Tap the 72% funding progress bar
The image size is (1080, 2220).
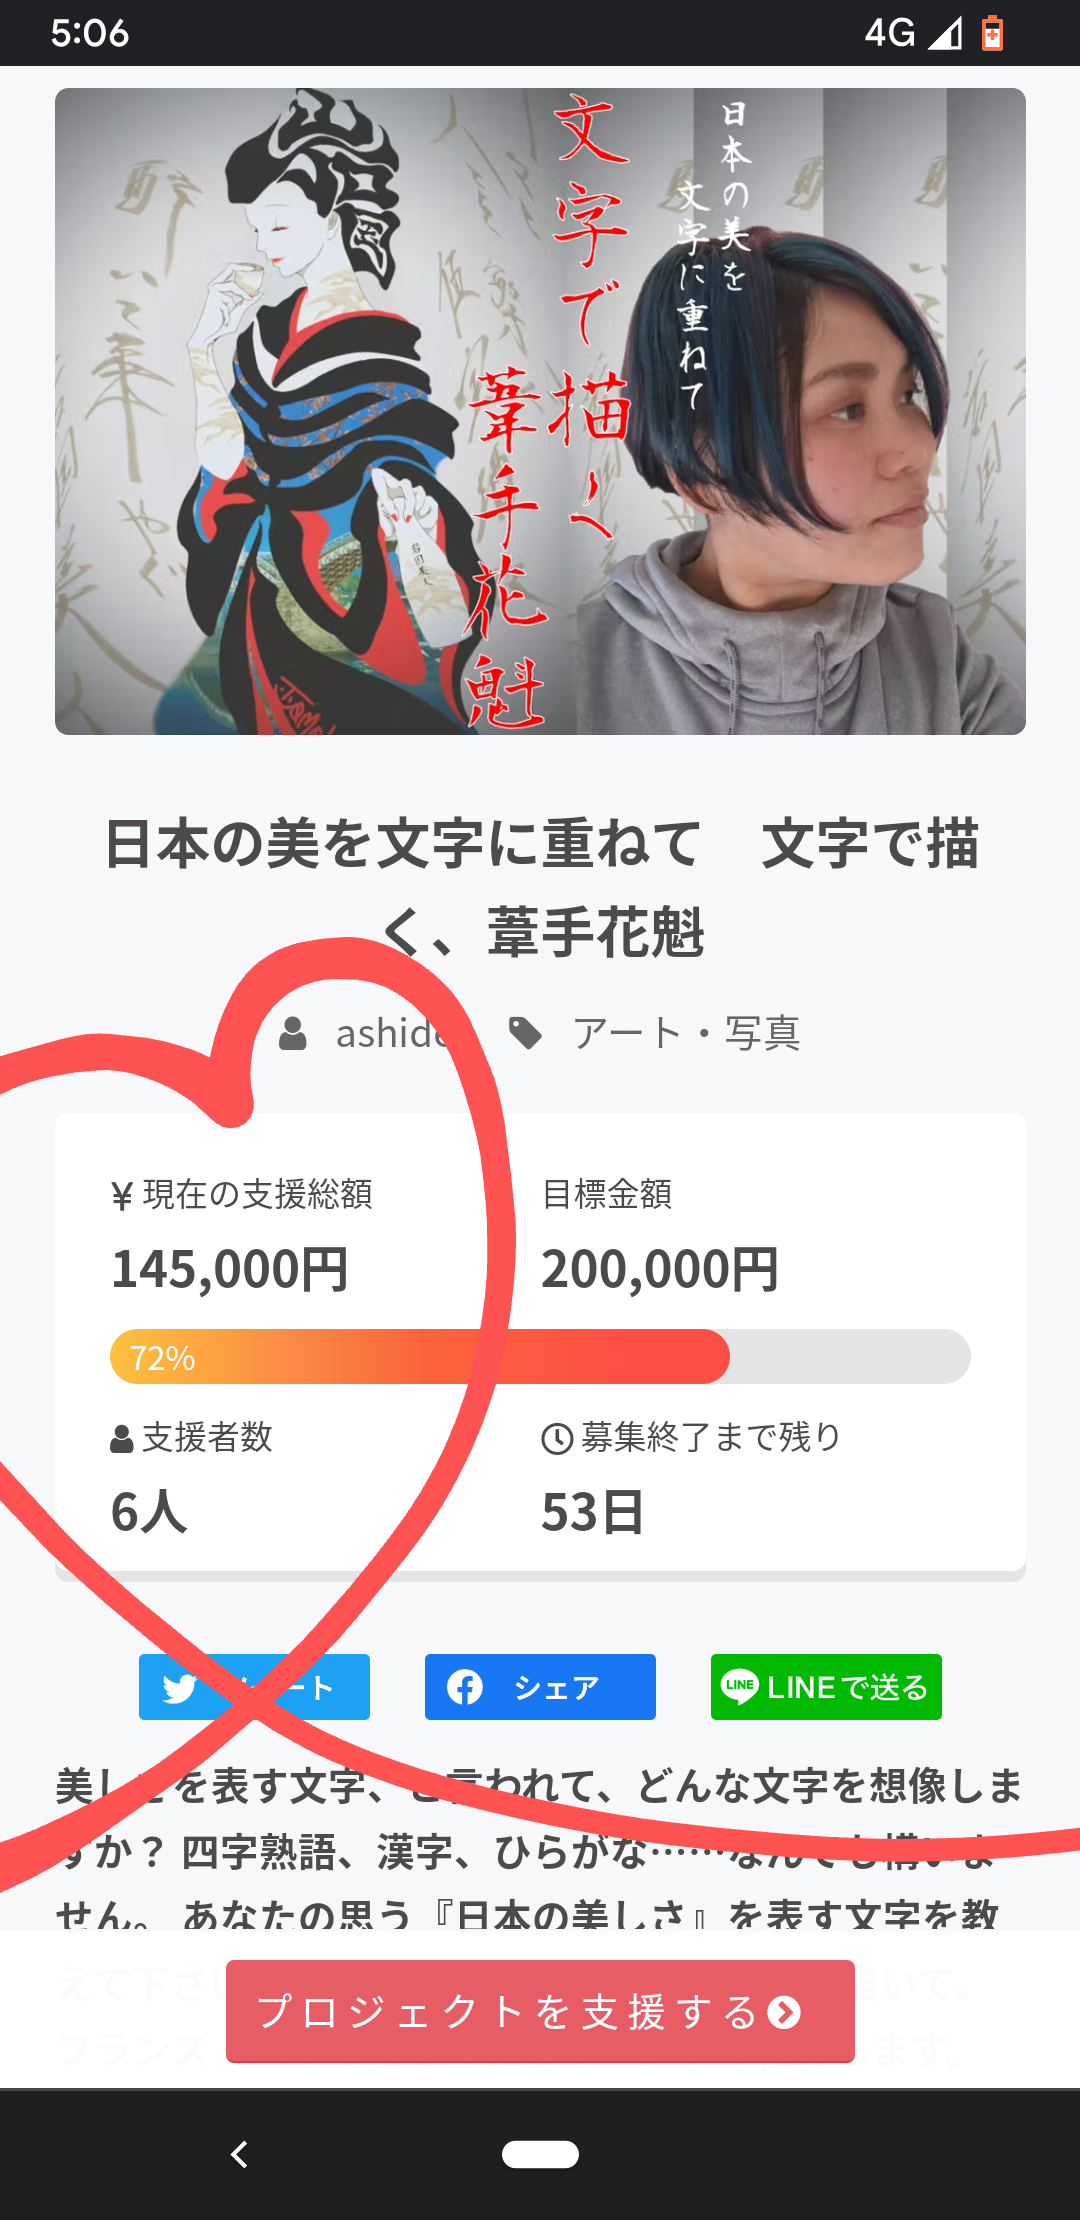[540, 1357]
